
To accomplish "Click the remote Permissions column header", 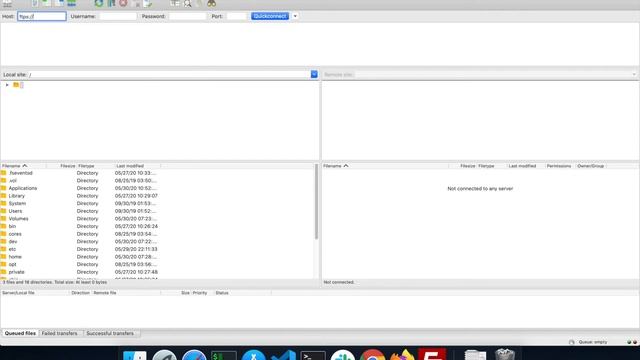I will pos(559,166).
